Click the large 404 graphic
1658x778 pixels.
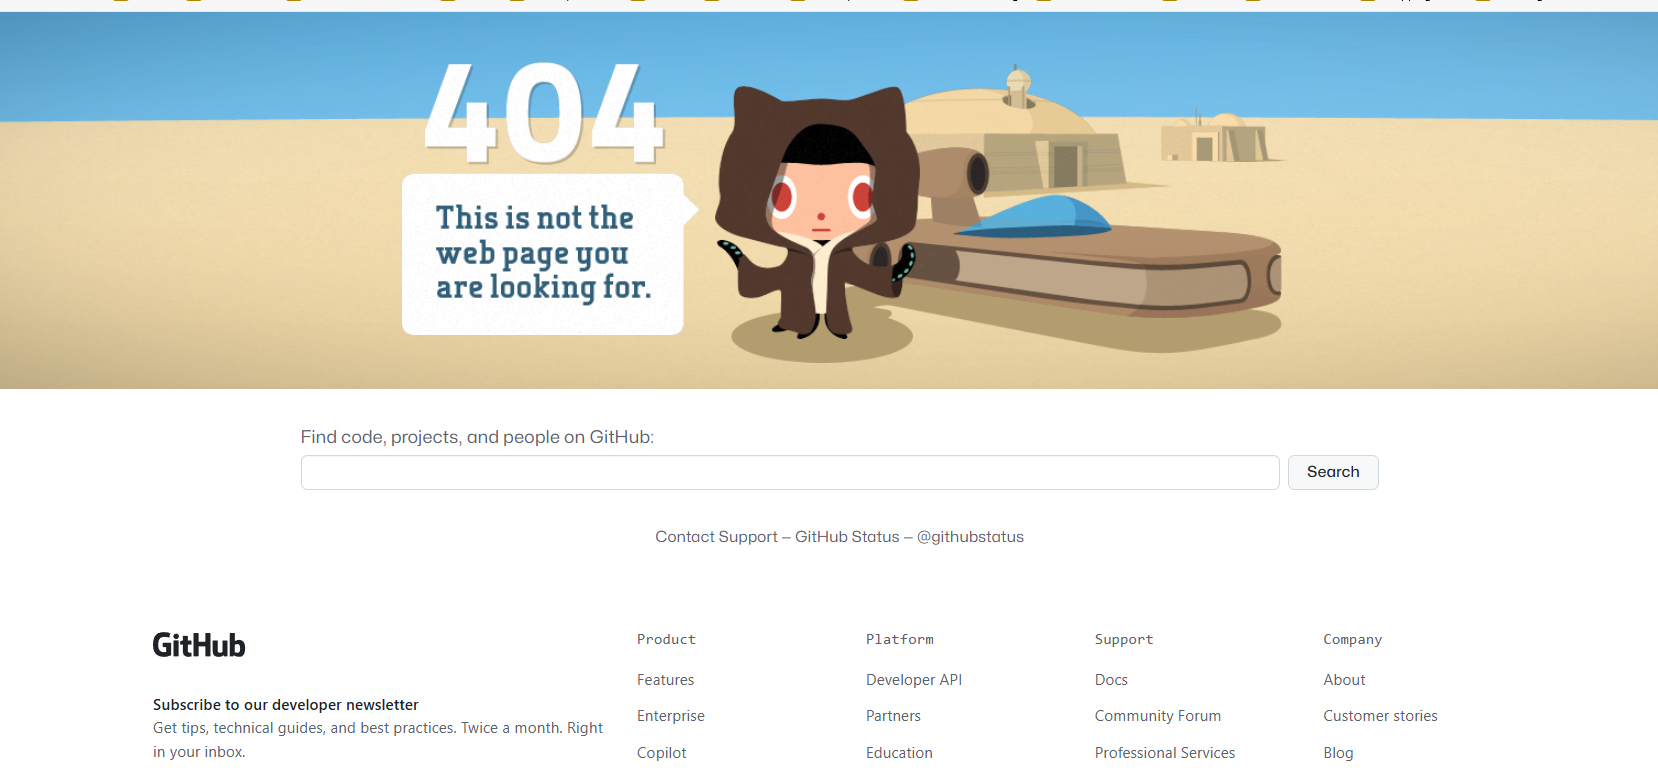544,112
